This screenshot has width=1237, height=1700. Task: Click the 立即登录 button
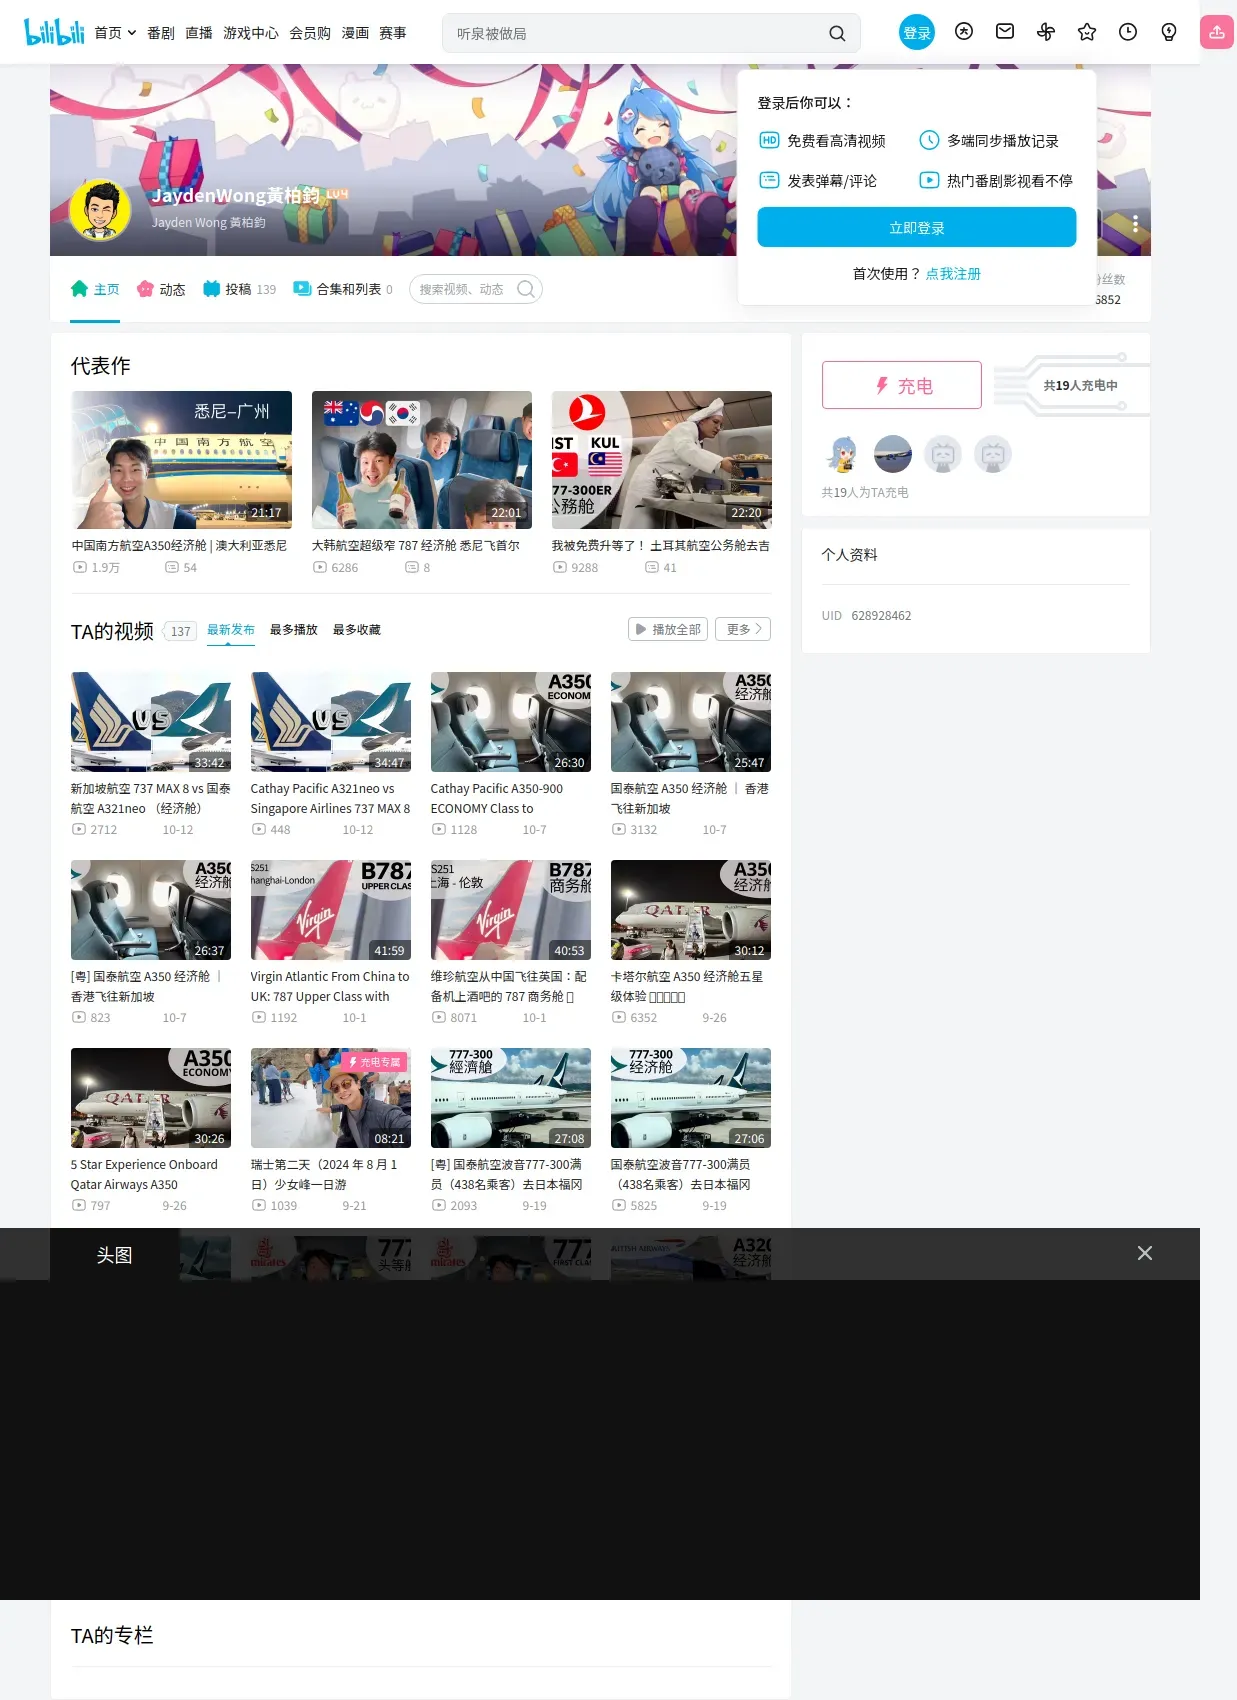(x=917, y=227)
